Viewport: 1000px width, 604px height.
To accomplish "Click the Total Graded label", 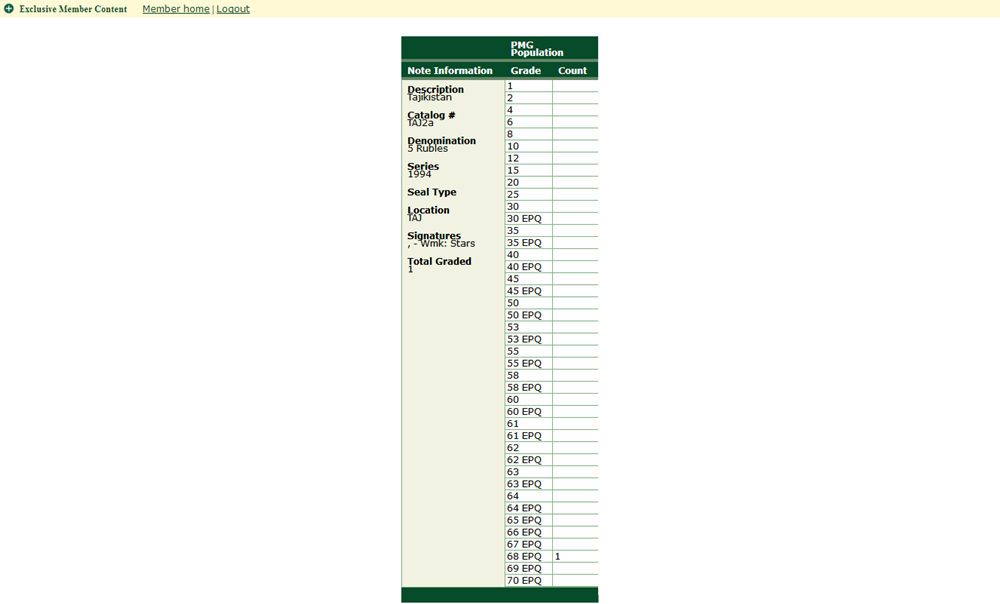I will 439,261.
